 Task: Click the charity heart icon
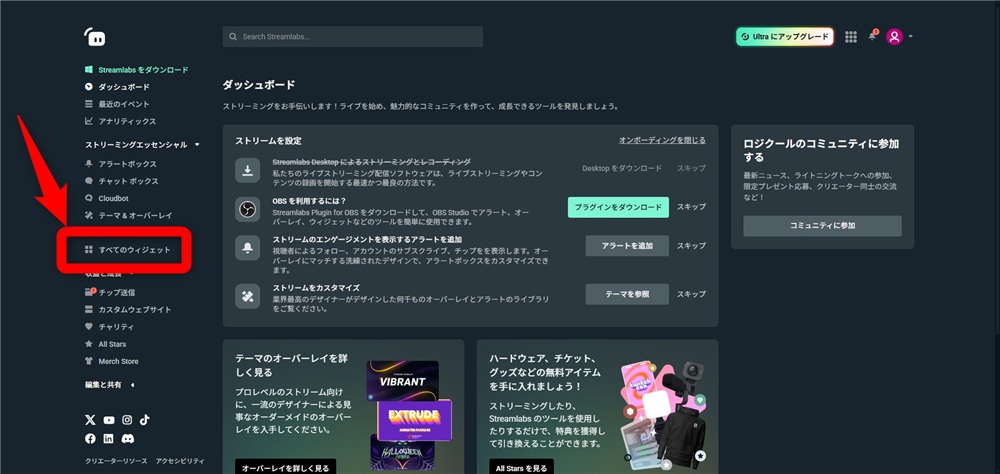pos(89,327)
